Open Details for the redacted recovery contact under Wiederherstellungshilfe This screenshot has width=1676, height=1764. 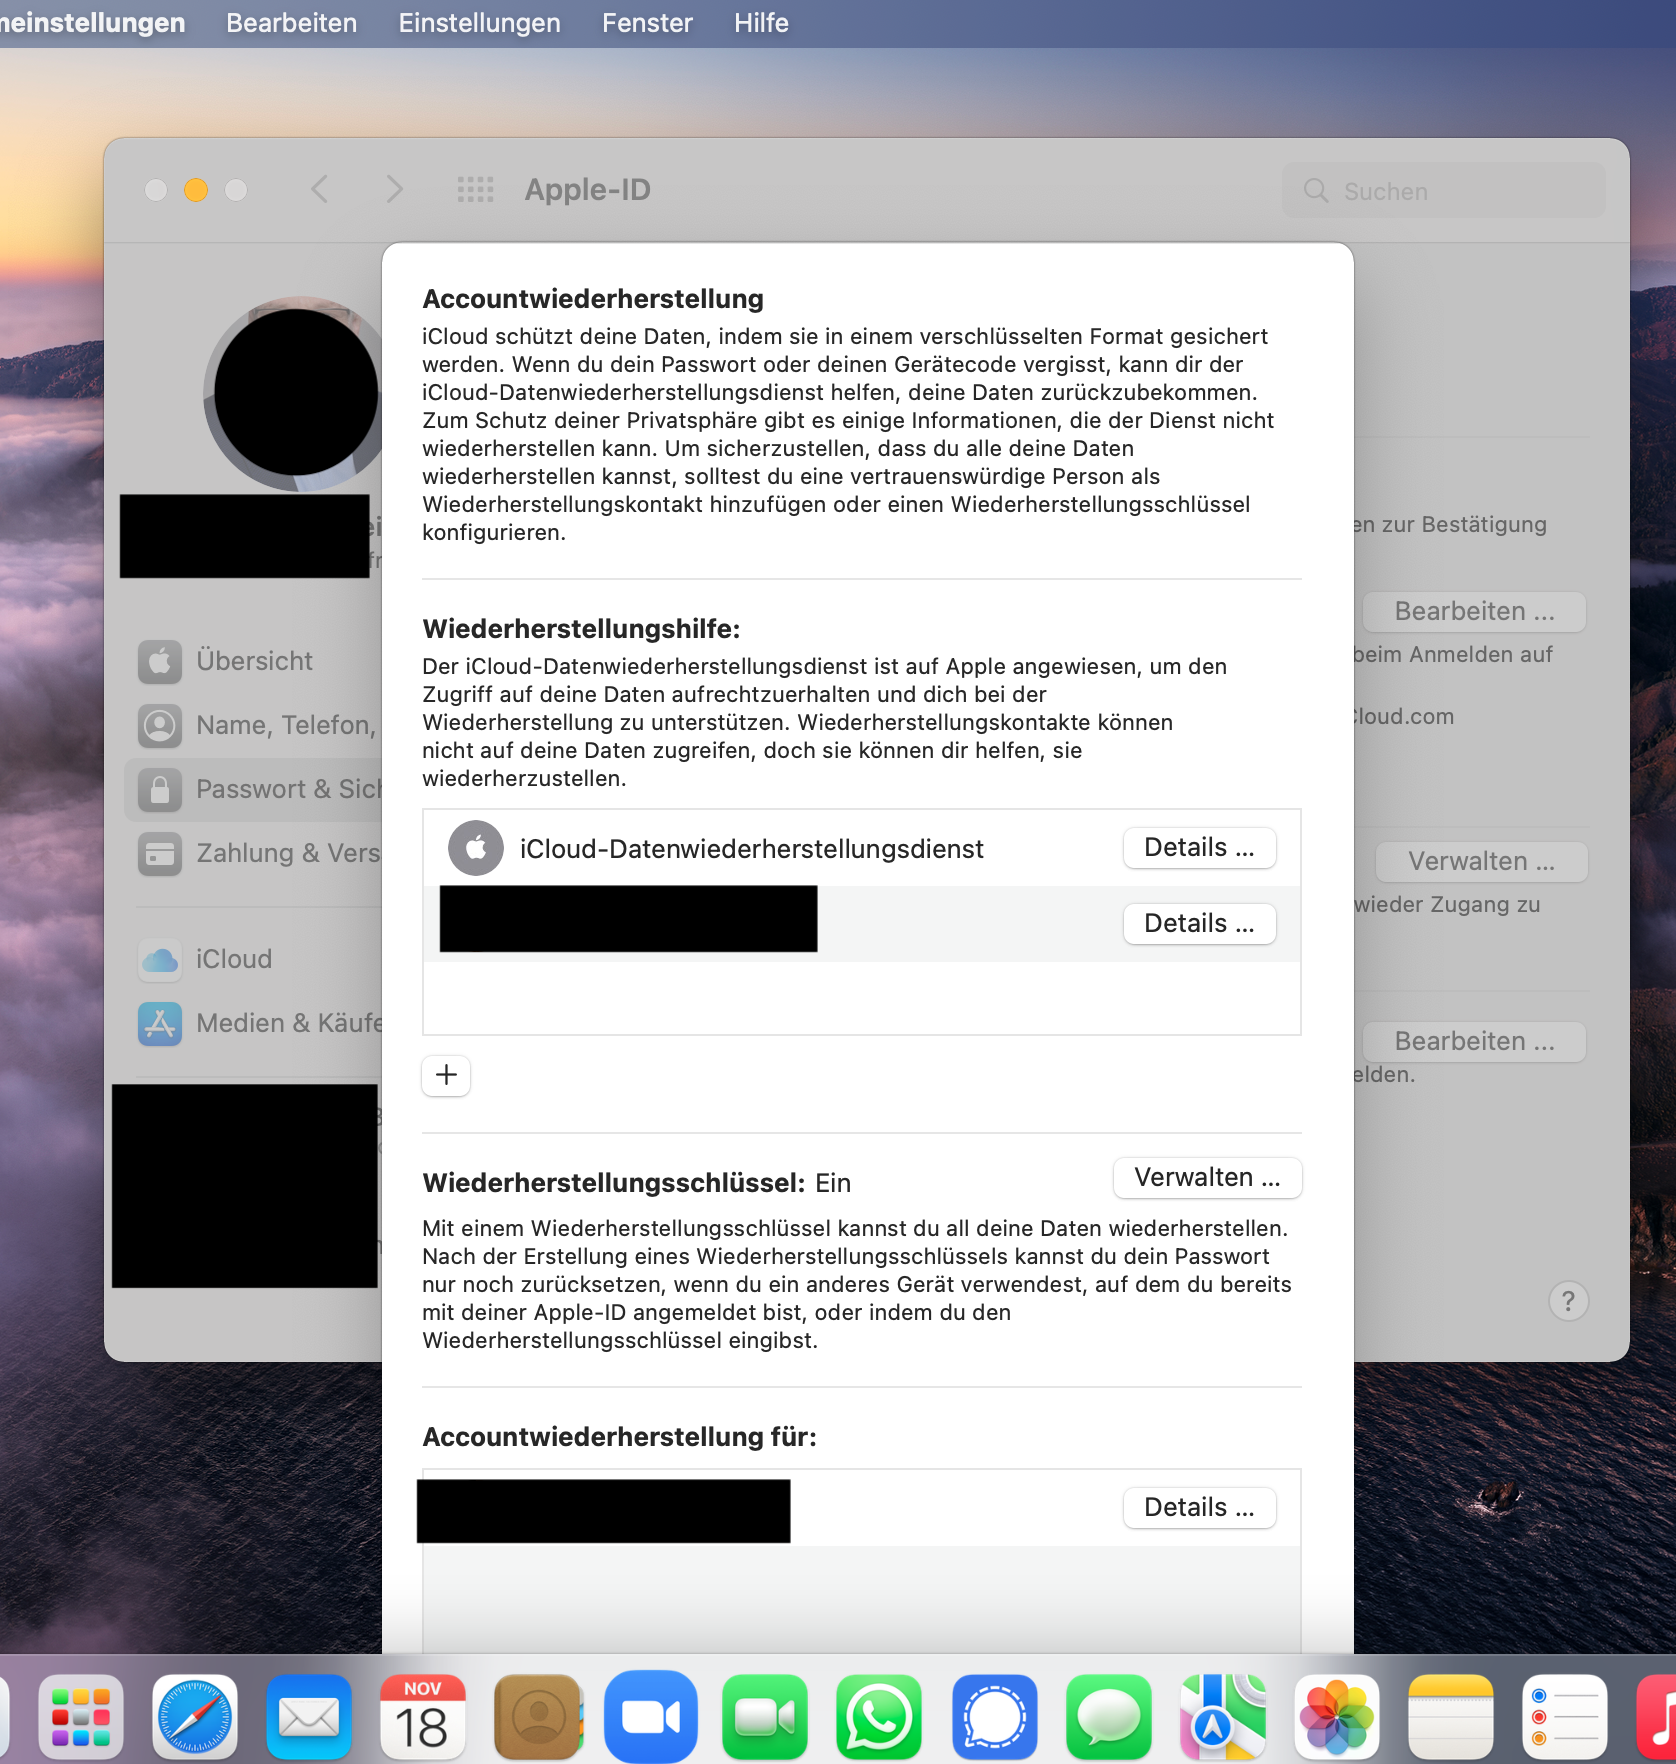(x=1199, y=924)
